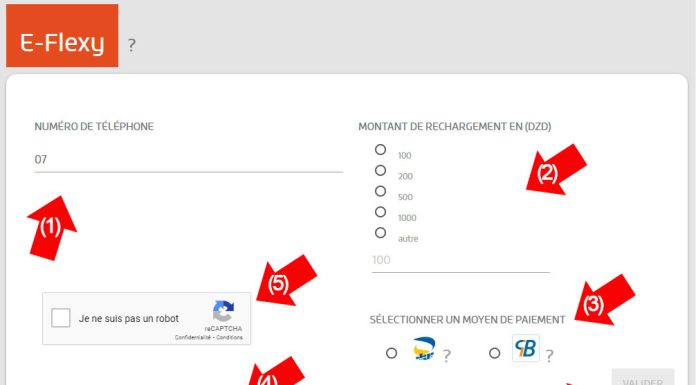Select the 100 DZD recharge amount
The image size is (696, 385).
[x=380, y=150]
